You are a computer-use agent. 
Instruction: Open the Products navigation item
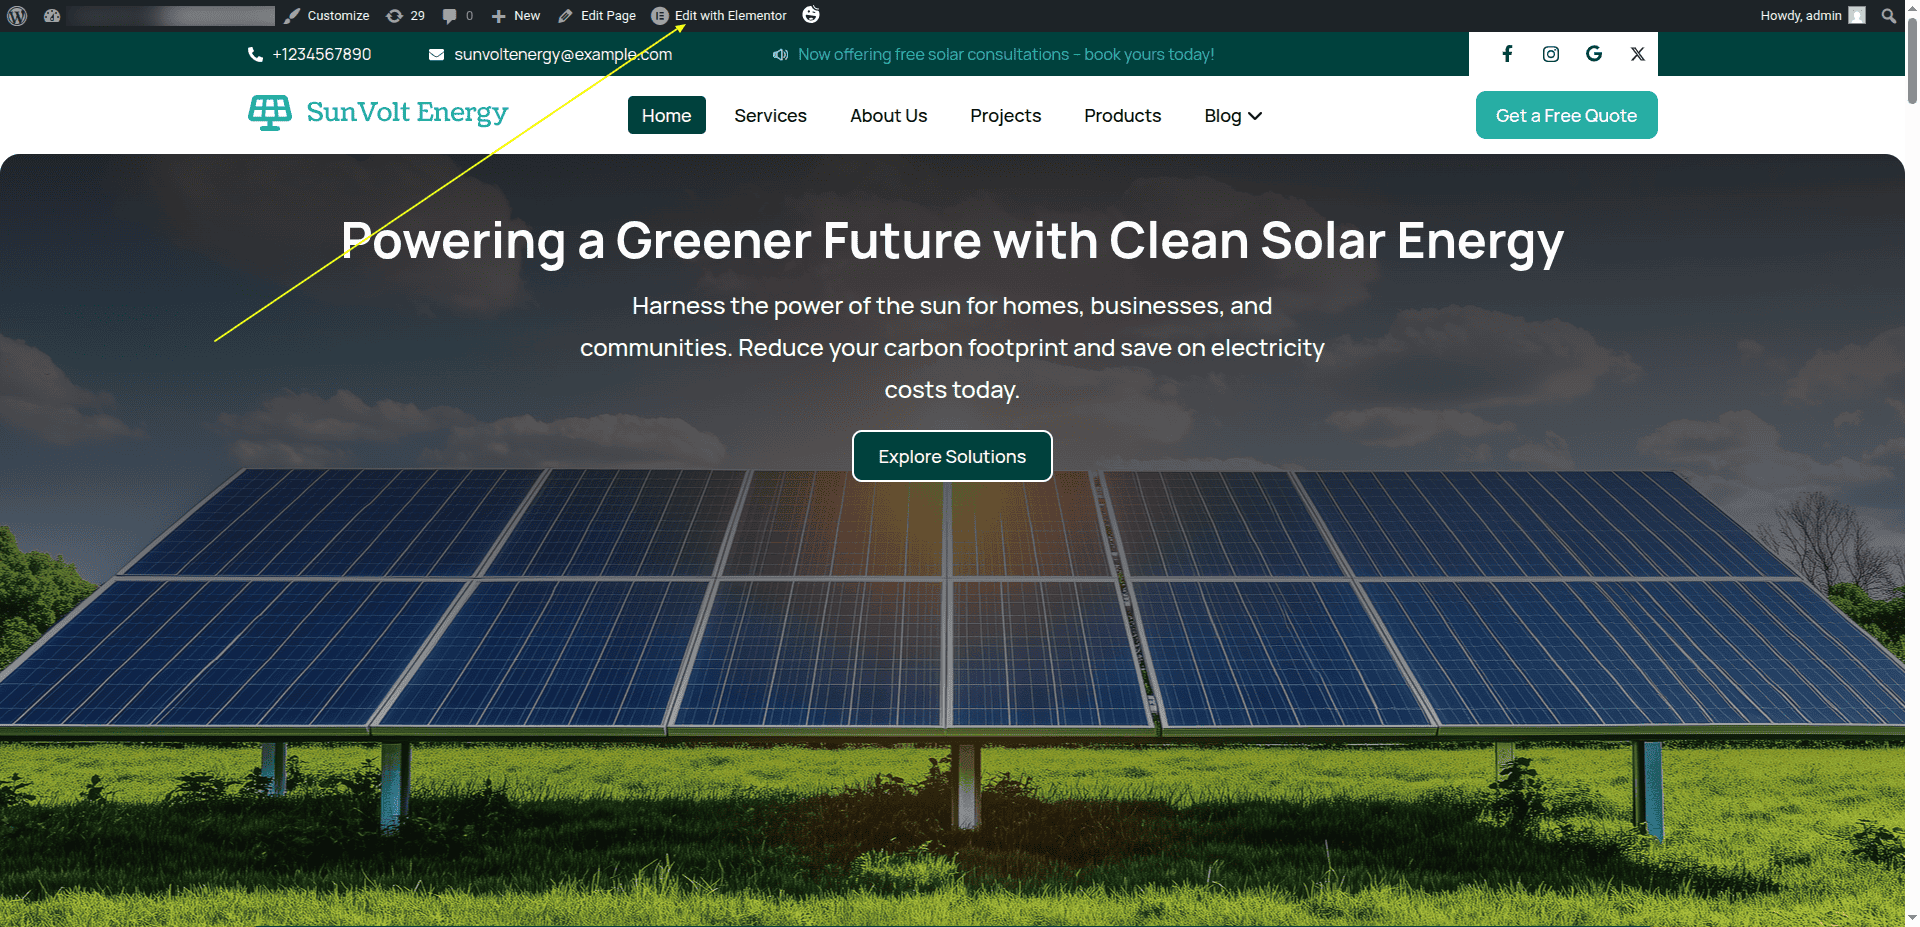pos(1122,116)
